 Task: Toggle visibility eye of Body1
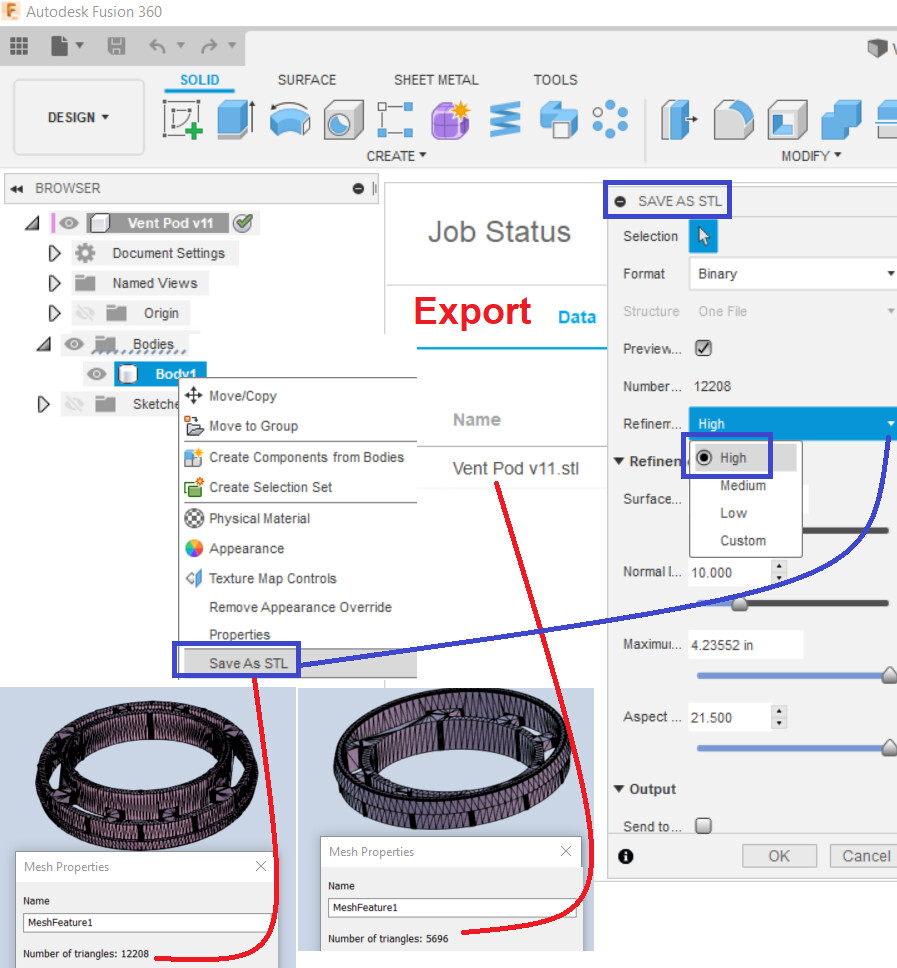(x=96, y=374)
